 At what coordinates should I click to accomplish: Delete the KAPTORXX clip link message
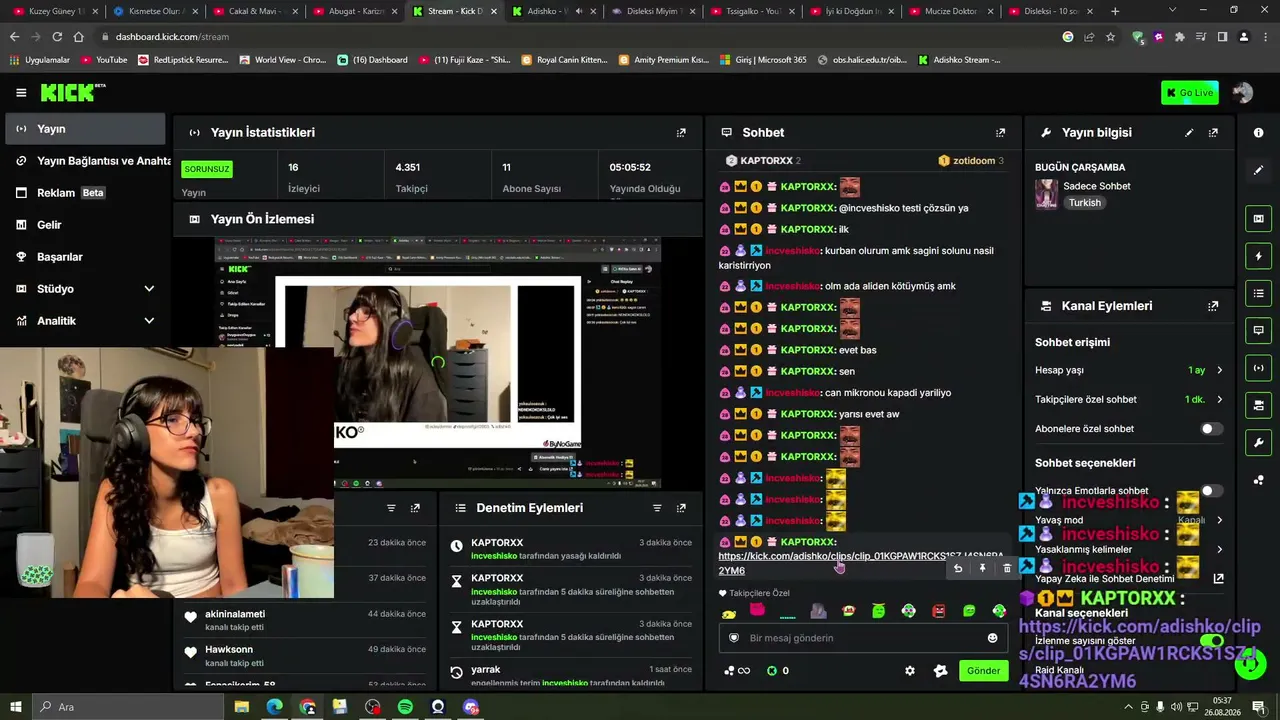point(1006,568)
